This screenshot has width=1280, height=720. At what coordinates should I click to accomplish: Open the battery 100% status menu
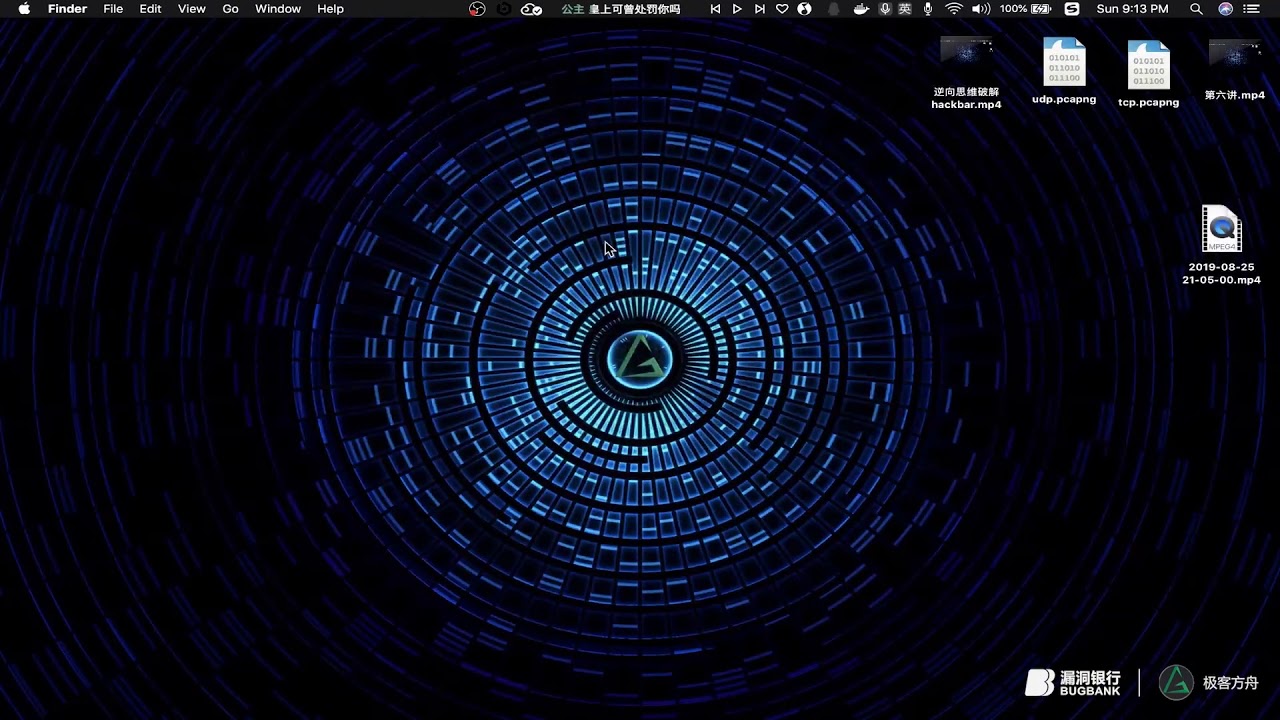coord(1025,9)
